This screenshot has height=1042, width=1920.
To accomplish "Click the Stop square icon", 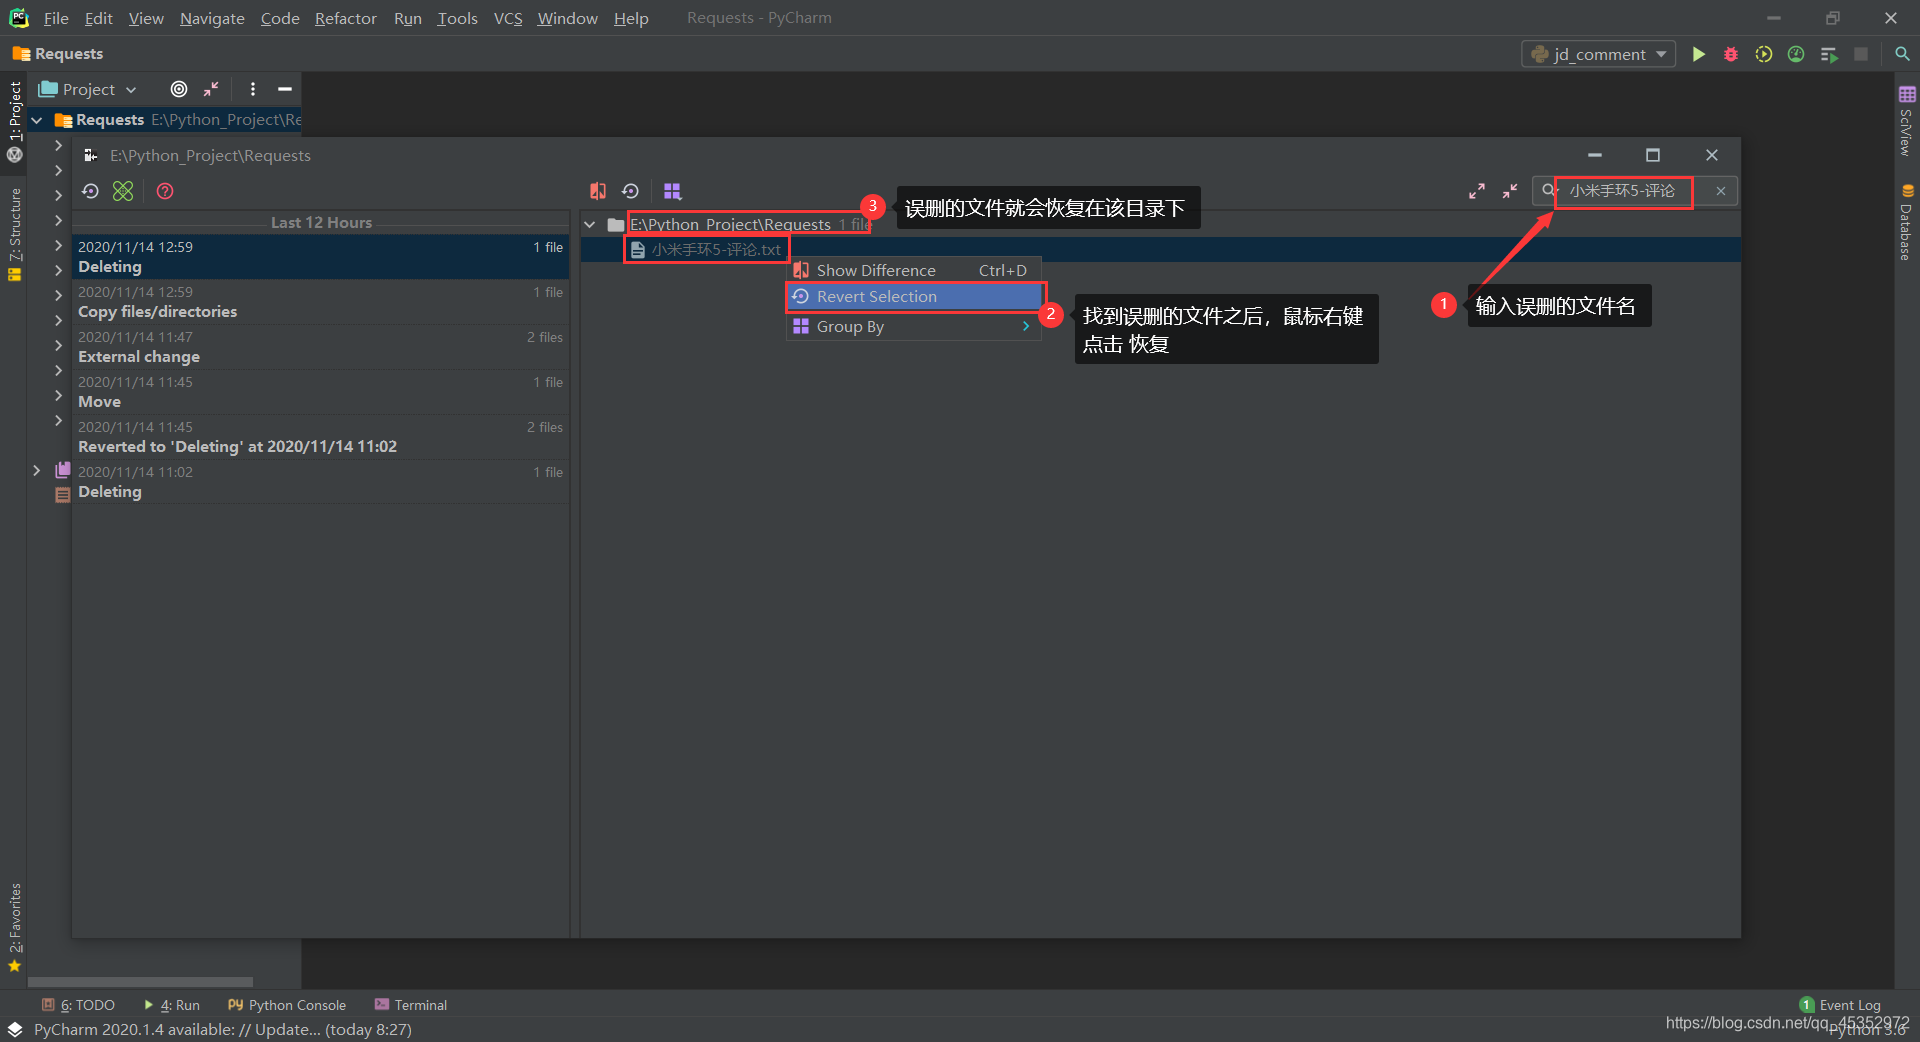I will tap(1861, 54).
